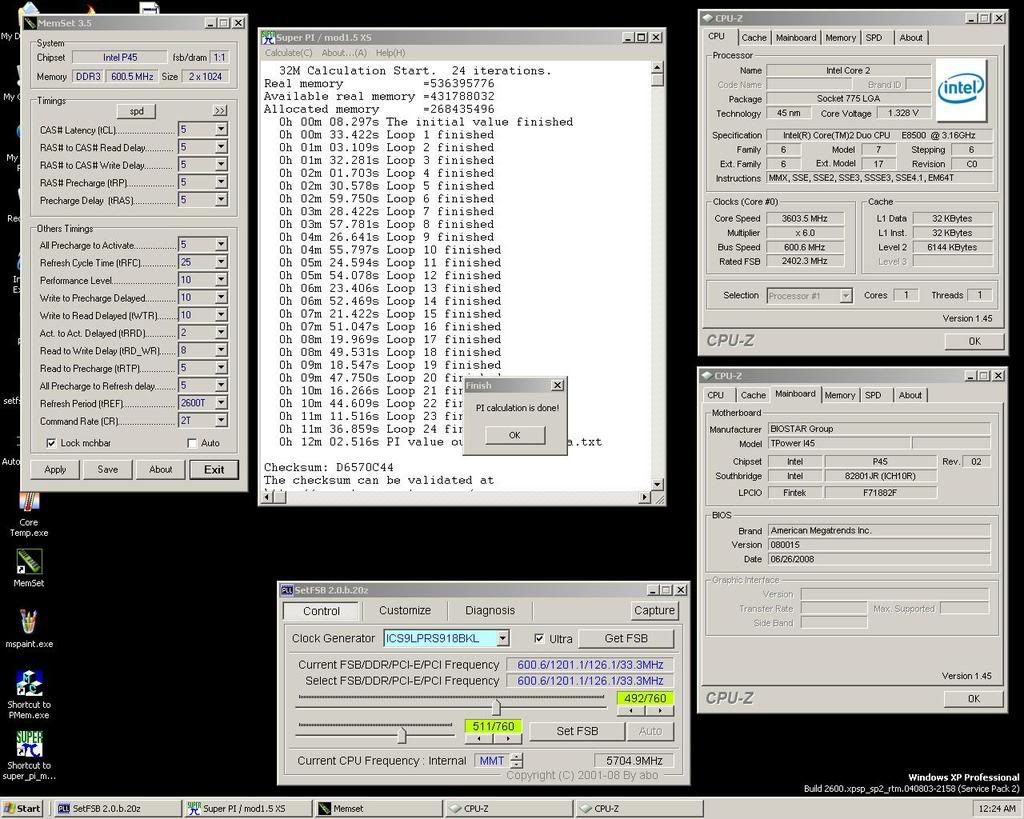Open Refresh Cycle Time (tRFC) dropdown
Image resolution: width=1024 pixels, height=819 pixels.
[x=221, y=262]
